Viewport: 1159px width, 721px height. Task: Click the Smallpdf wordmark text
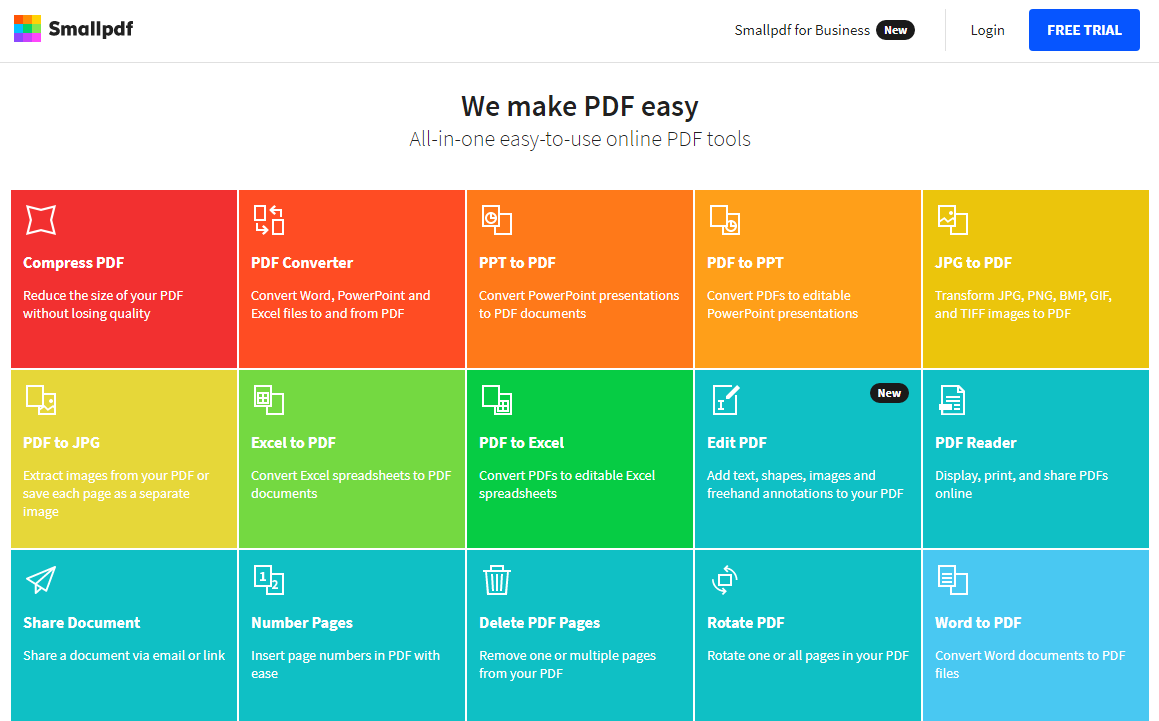coord(91,29)
